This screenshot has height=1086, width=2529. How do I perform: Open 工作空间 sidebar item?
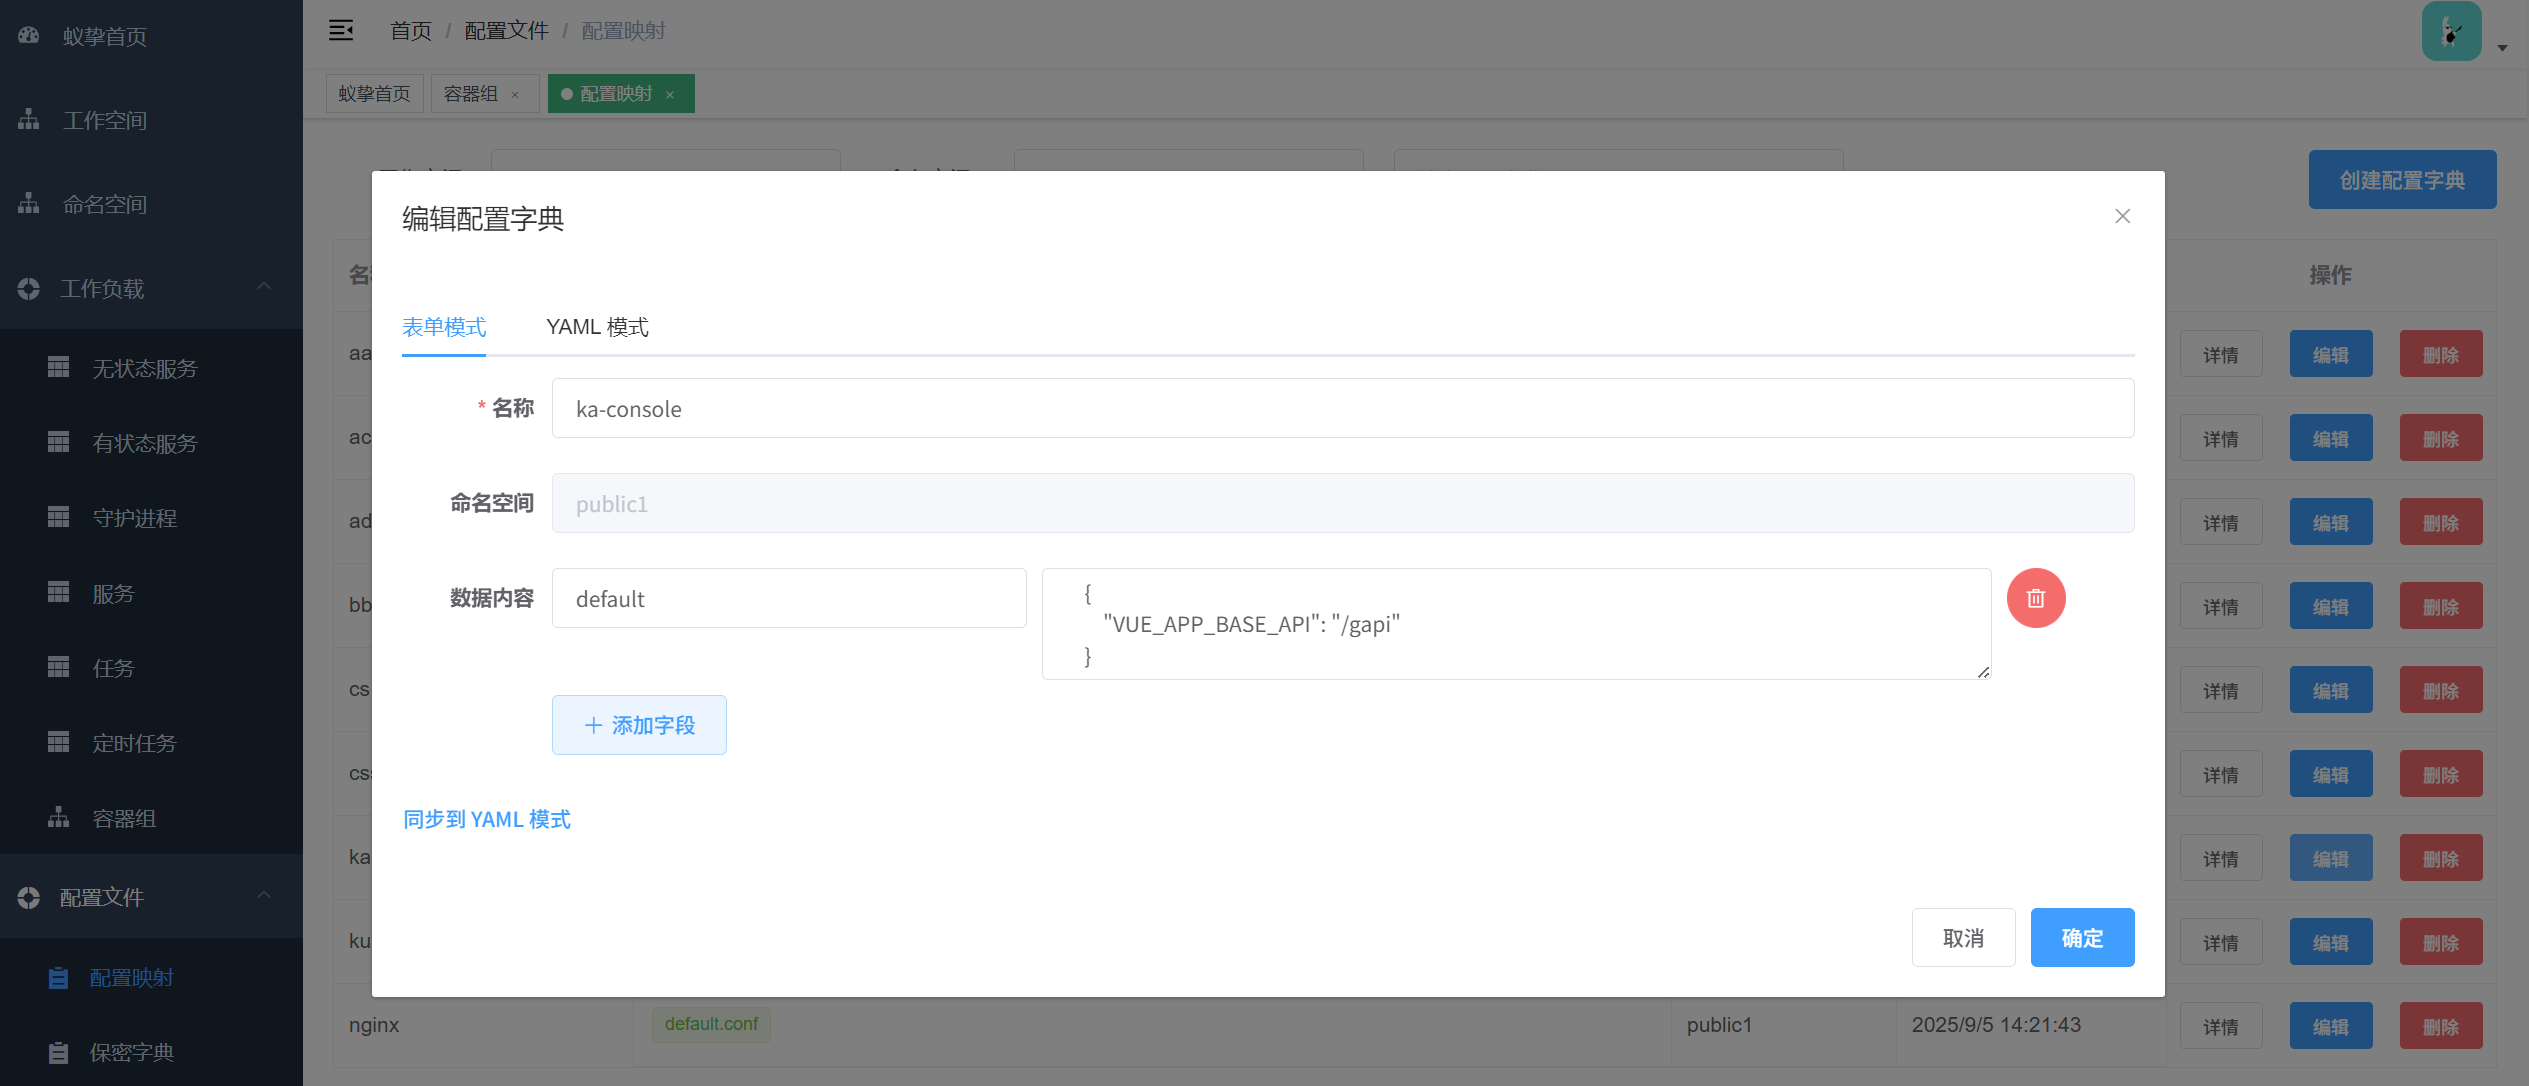[104, 120]
